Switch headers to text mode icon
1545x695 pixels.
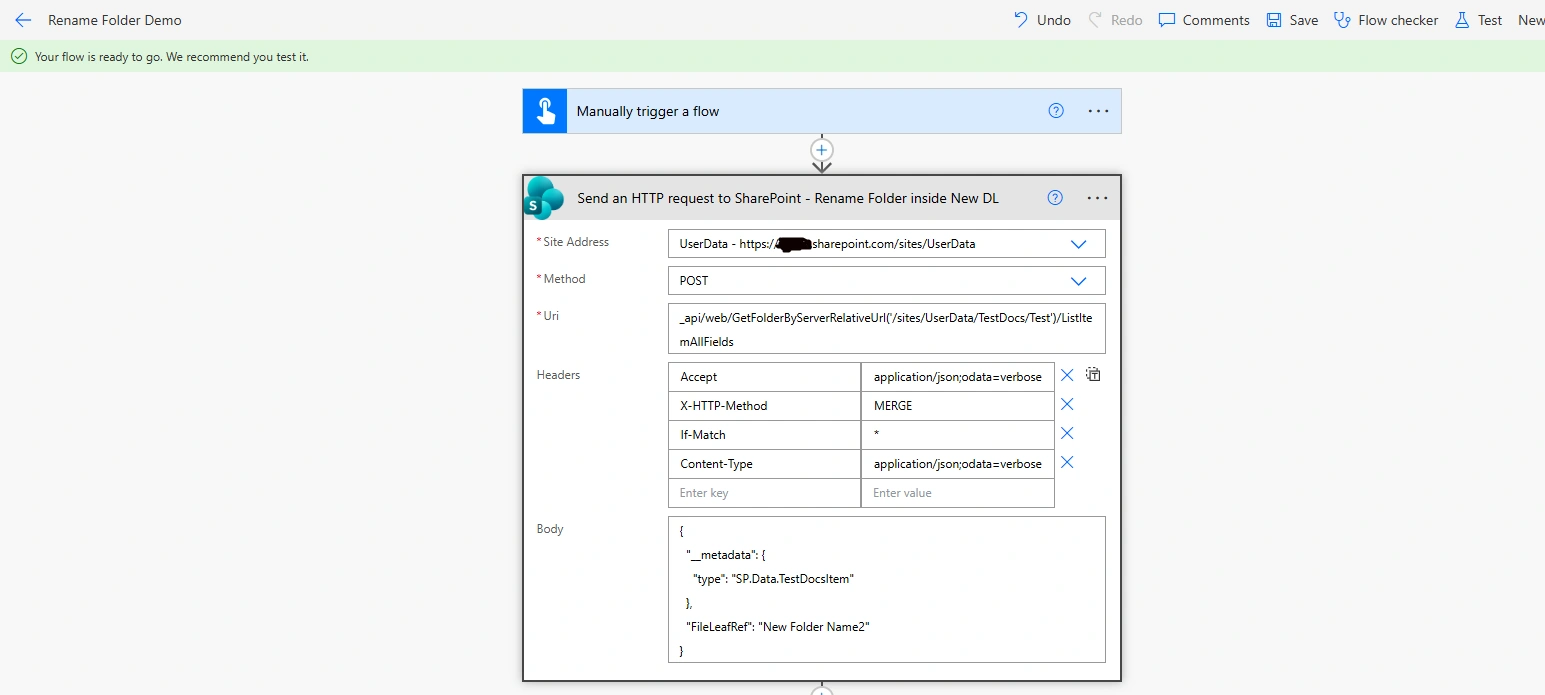tap(1093, 375)
